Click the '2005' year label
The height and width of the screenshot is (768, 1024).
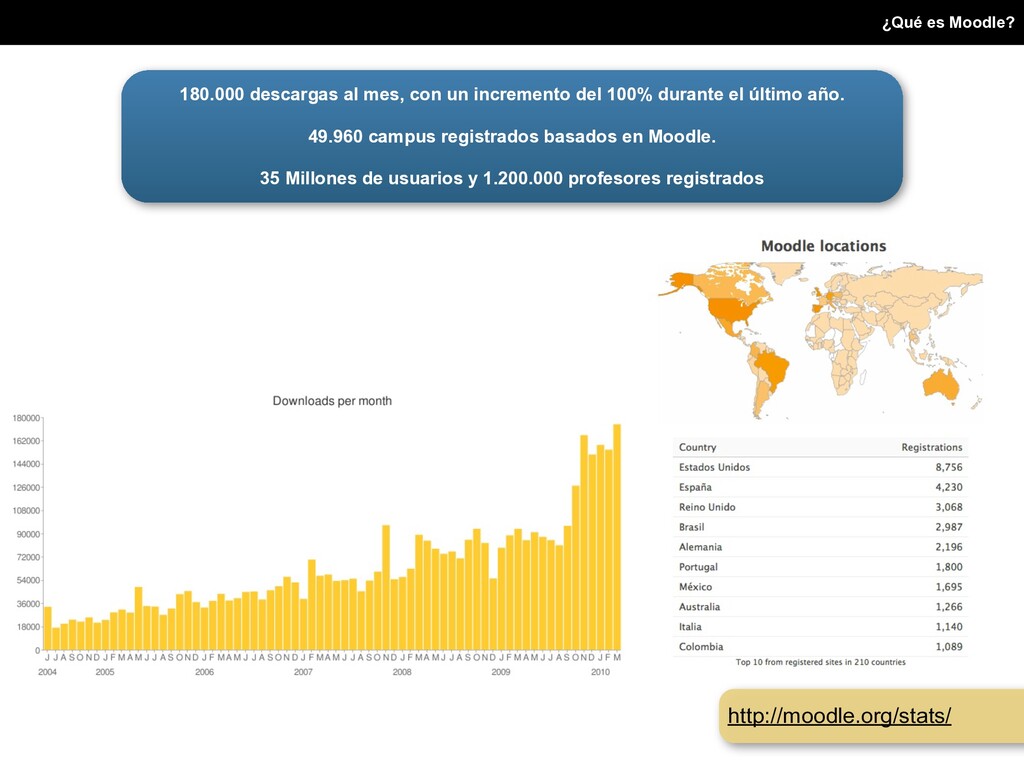[x=105, y=672]
